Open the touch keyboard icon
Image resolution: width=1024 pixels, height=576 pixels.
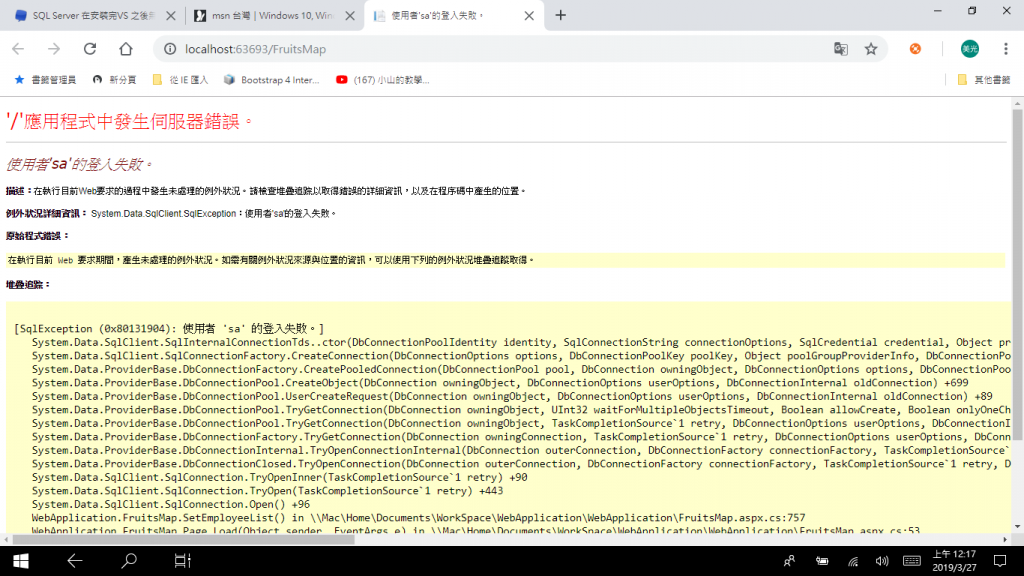point(912,561)
